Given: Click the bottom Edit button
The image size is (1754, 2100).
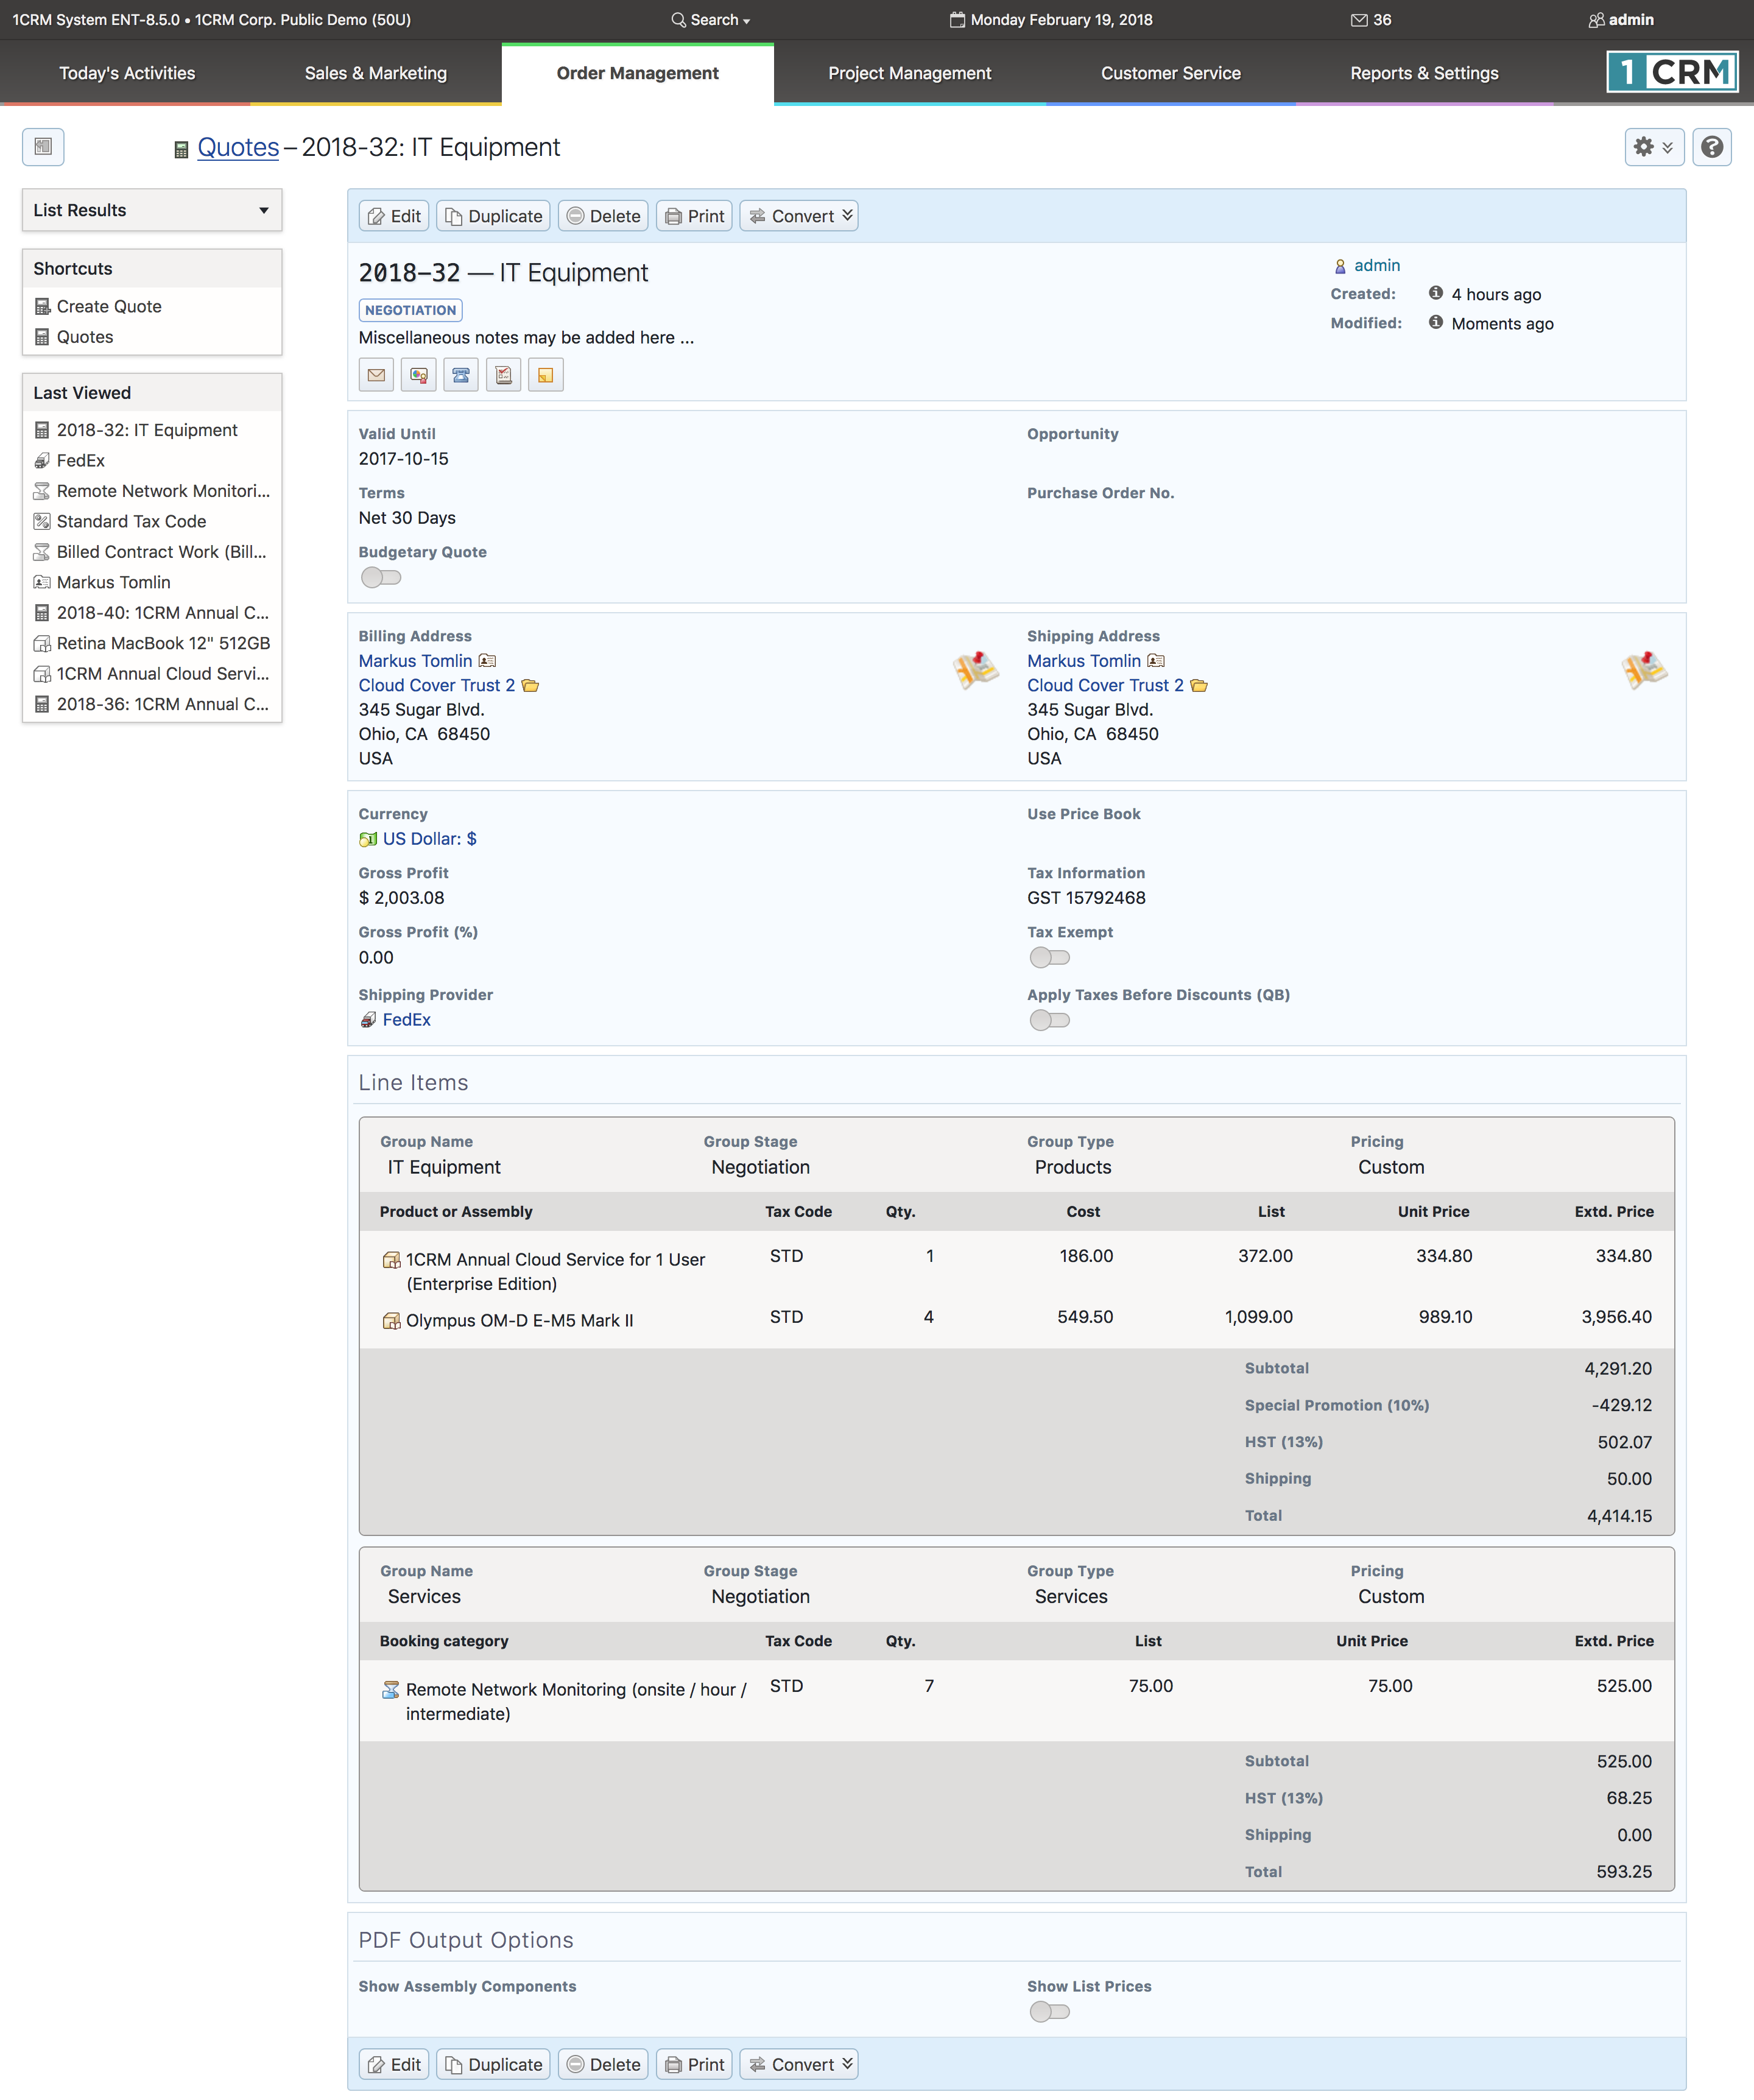Looking at the screenshot, I should pyautogui.click(x=394, y=2065).
